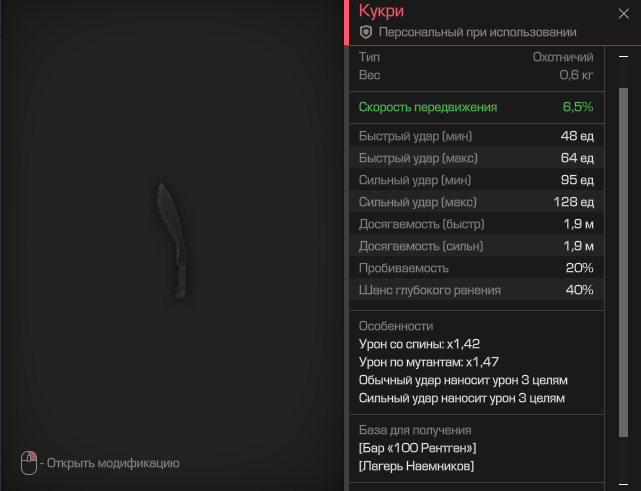Screen dimensions: 641x491
Task: Click the Сильный удар (макс) row
Action: (x=476, y=202)
